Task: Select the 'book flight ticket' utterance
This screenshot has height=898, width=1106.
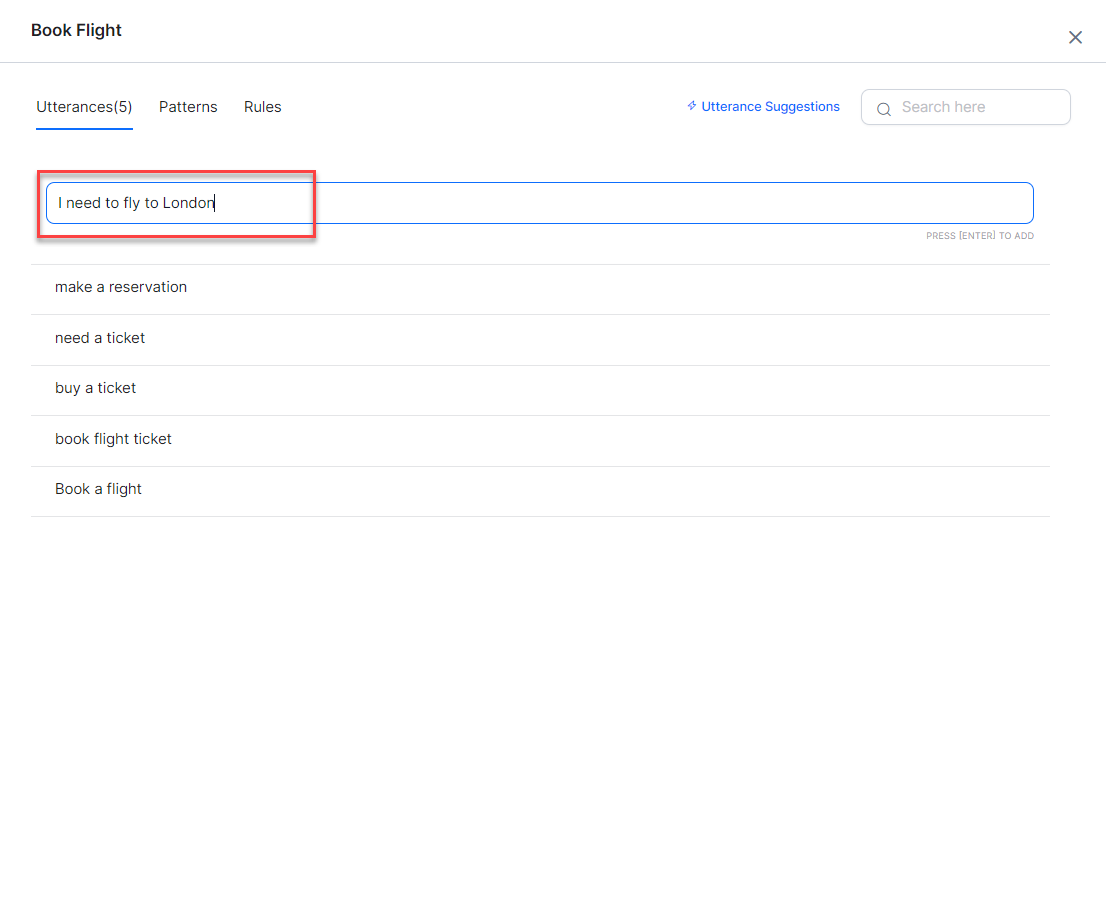Action: pyautogui.click(x=113, y=439)
